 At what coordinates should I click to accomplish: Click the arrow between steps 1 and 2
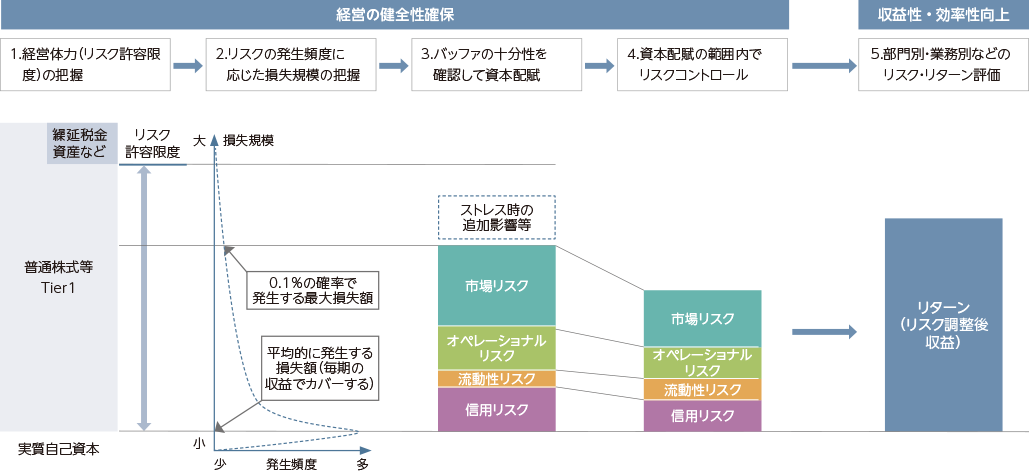coord(187,66)
